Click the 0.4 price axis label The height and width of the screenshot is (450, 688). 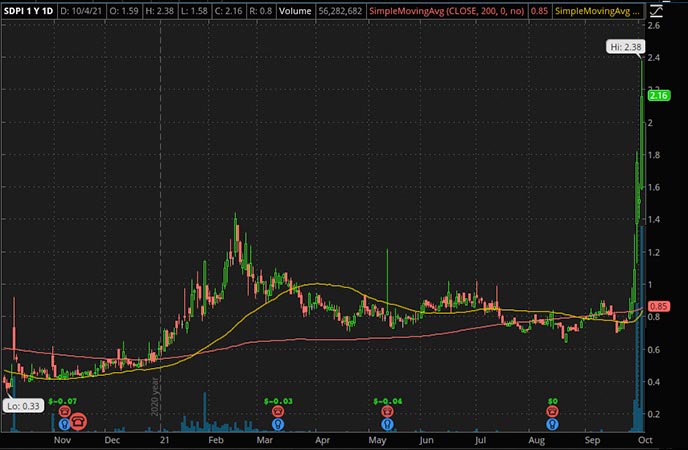653,382
